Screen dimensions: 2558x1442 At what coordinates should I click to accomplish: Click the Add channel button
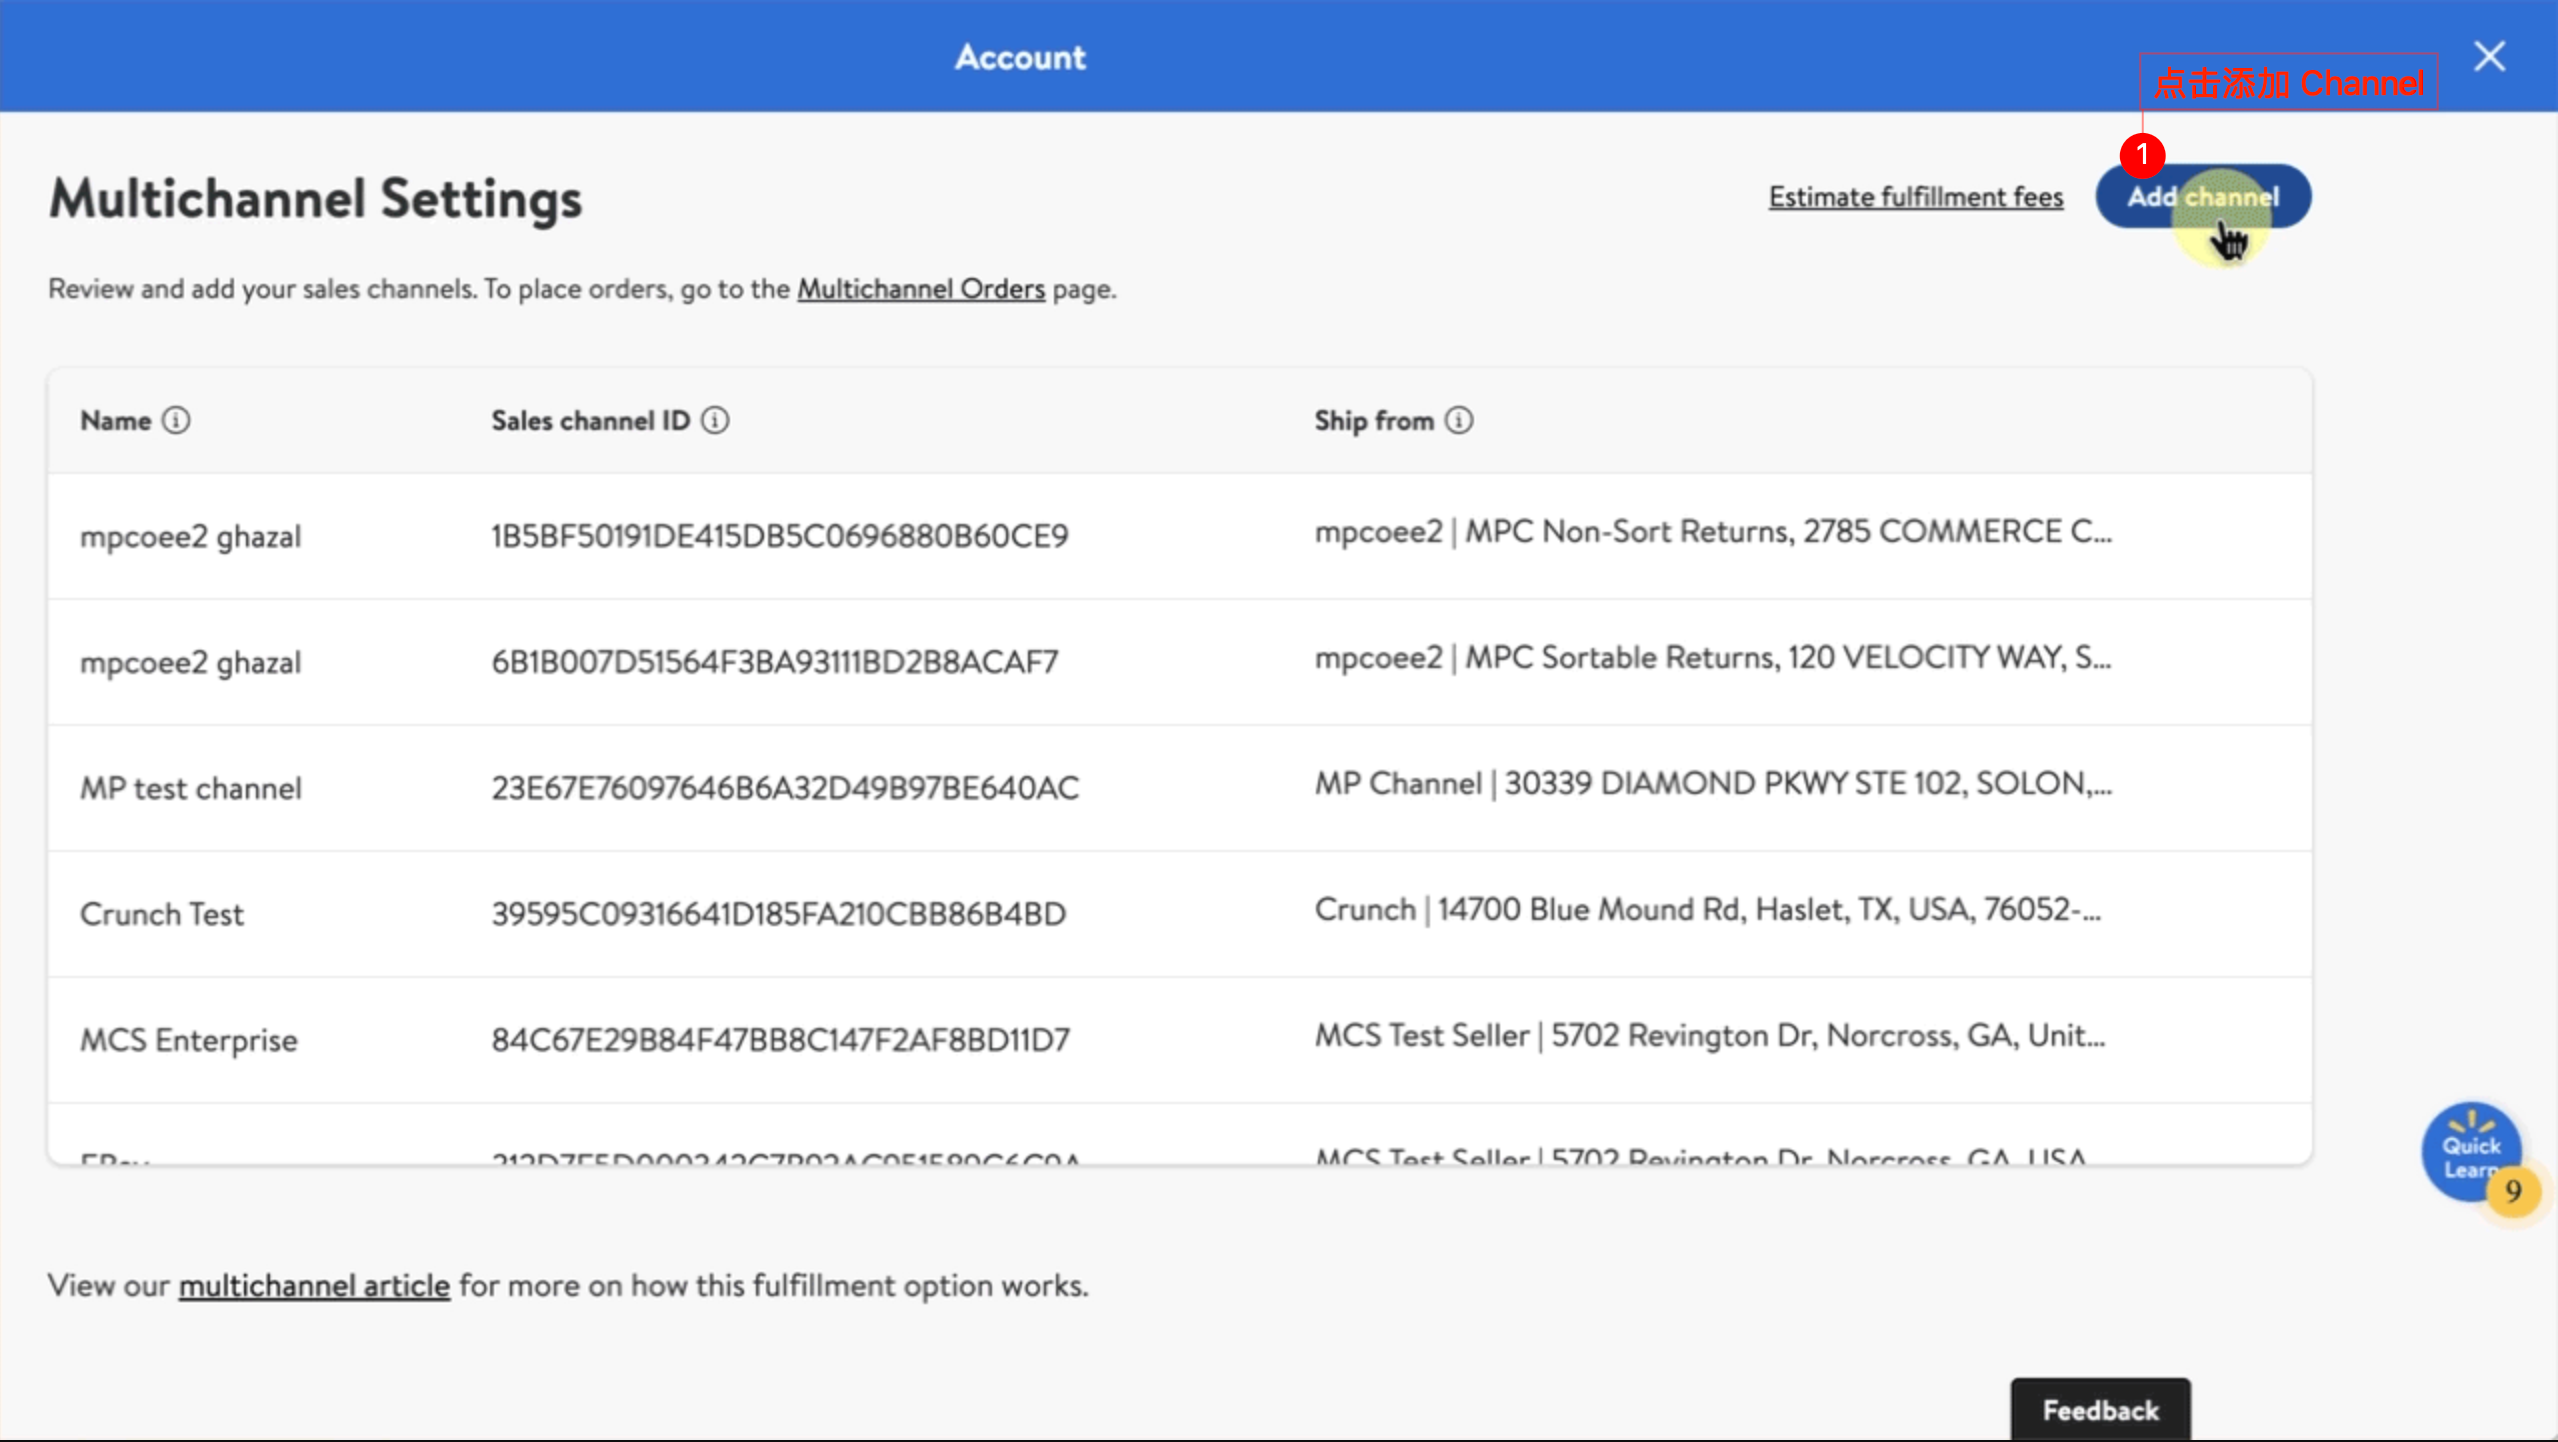[x=2203, y=197]
